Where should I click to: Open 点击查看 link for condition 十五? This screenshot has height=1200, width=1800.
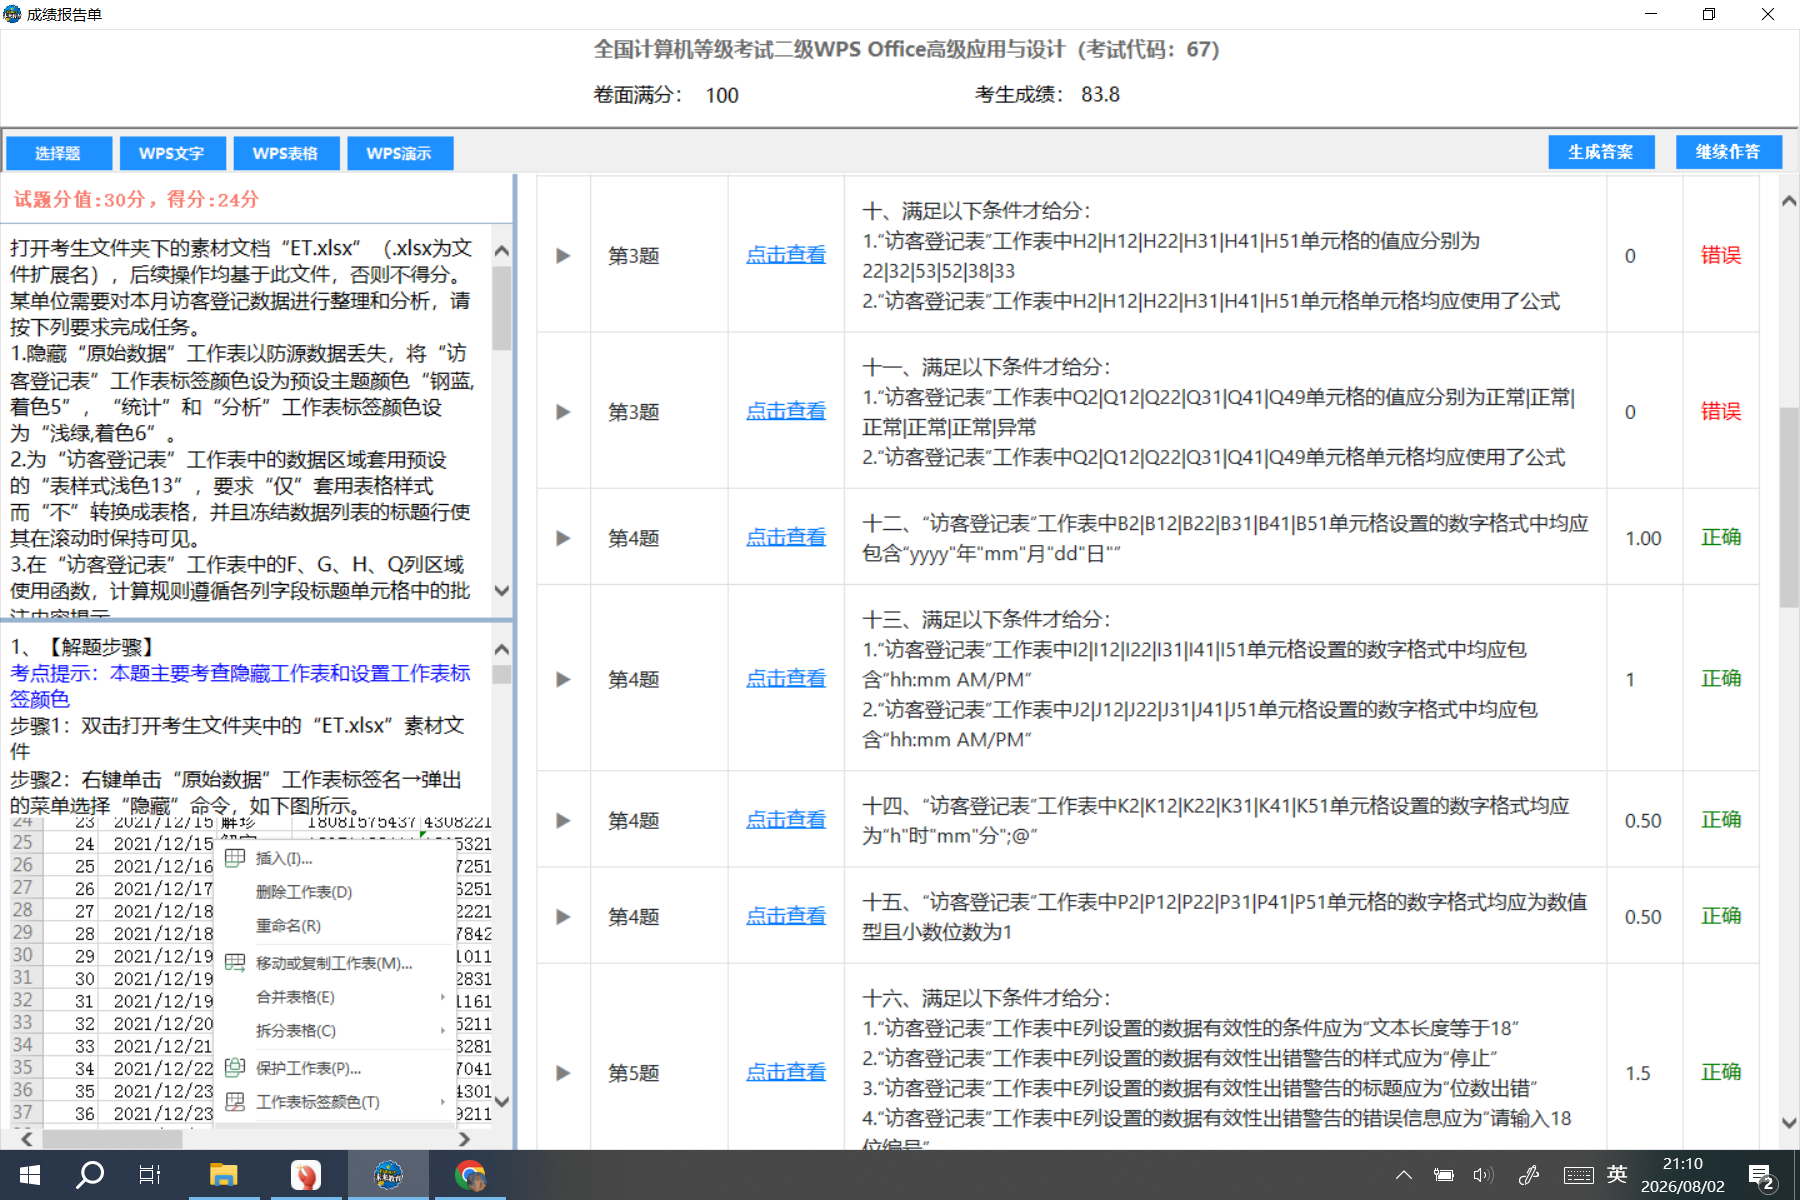(786, 916)
